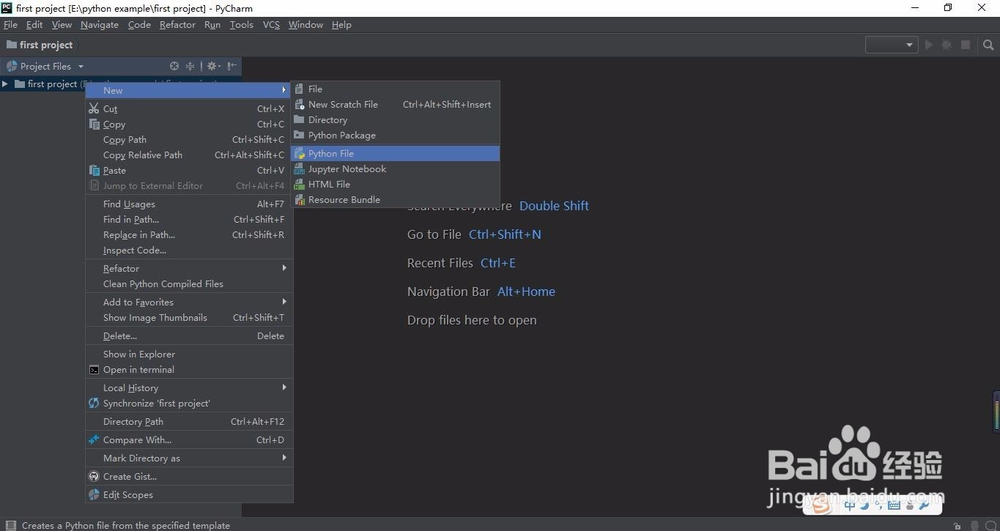1000x531 pixels.
Task: Click the Debug bug icon
Action: point(947,45)
